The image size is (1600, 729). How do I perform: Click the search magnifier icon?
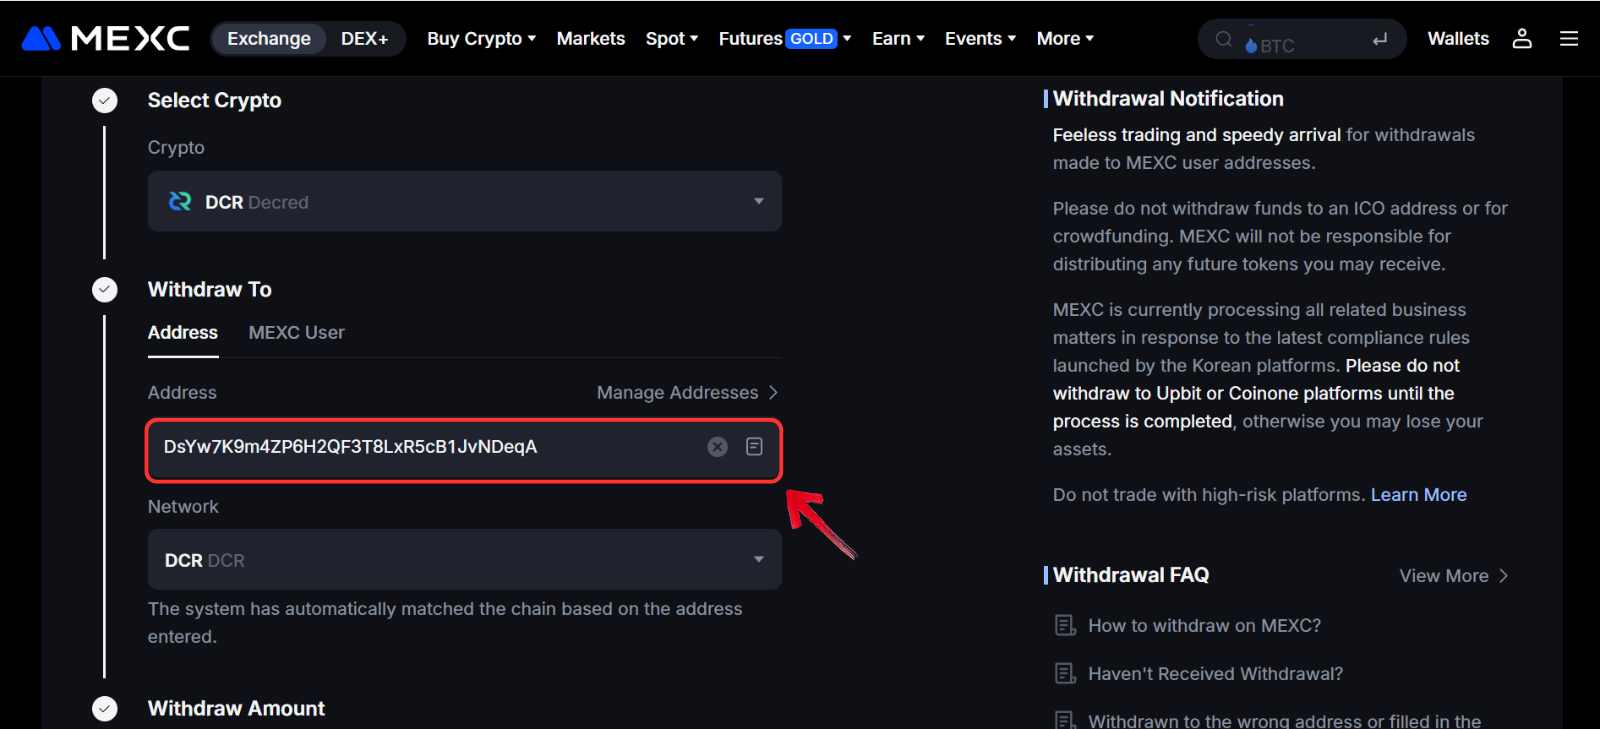click(1224, 39)
